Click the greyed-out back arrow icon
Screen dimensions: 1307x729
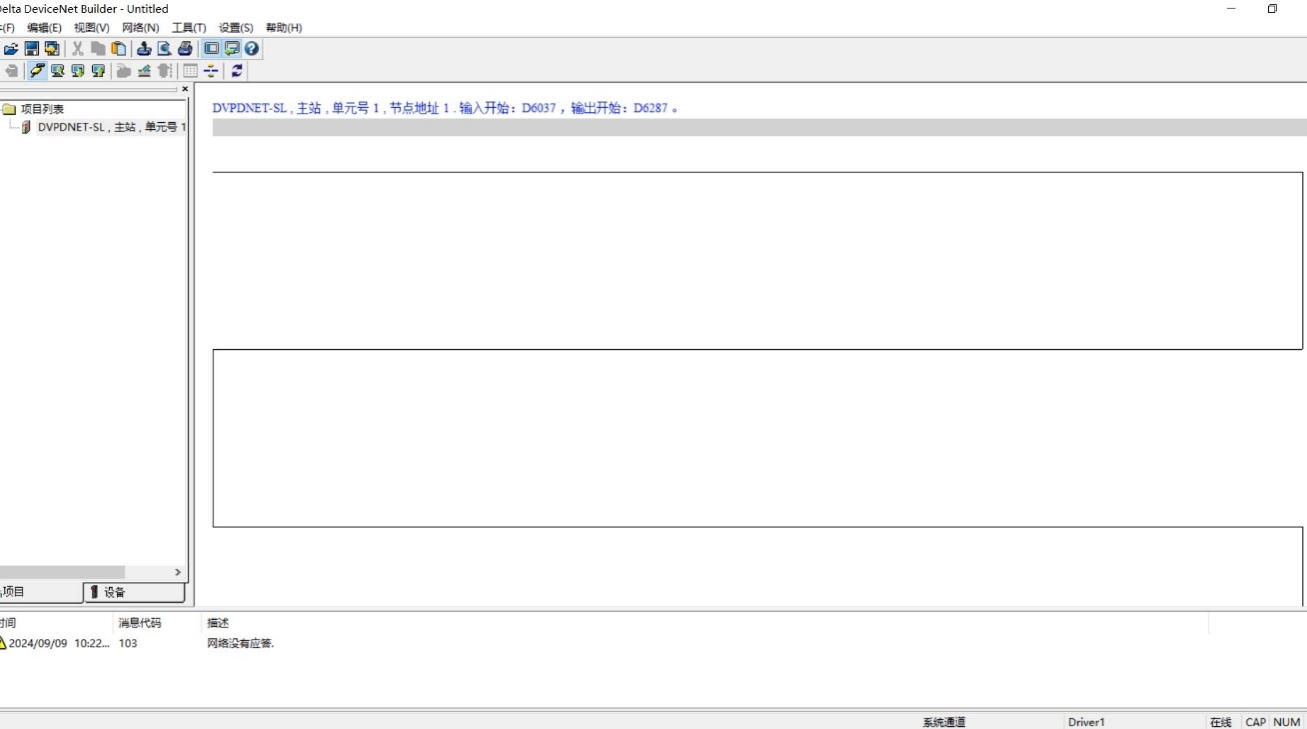click(11, 70)
